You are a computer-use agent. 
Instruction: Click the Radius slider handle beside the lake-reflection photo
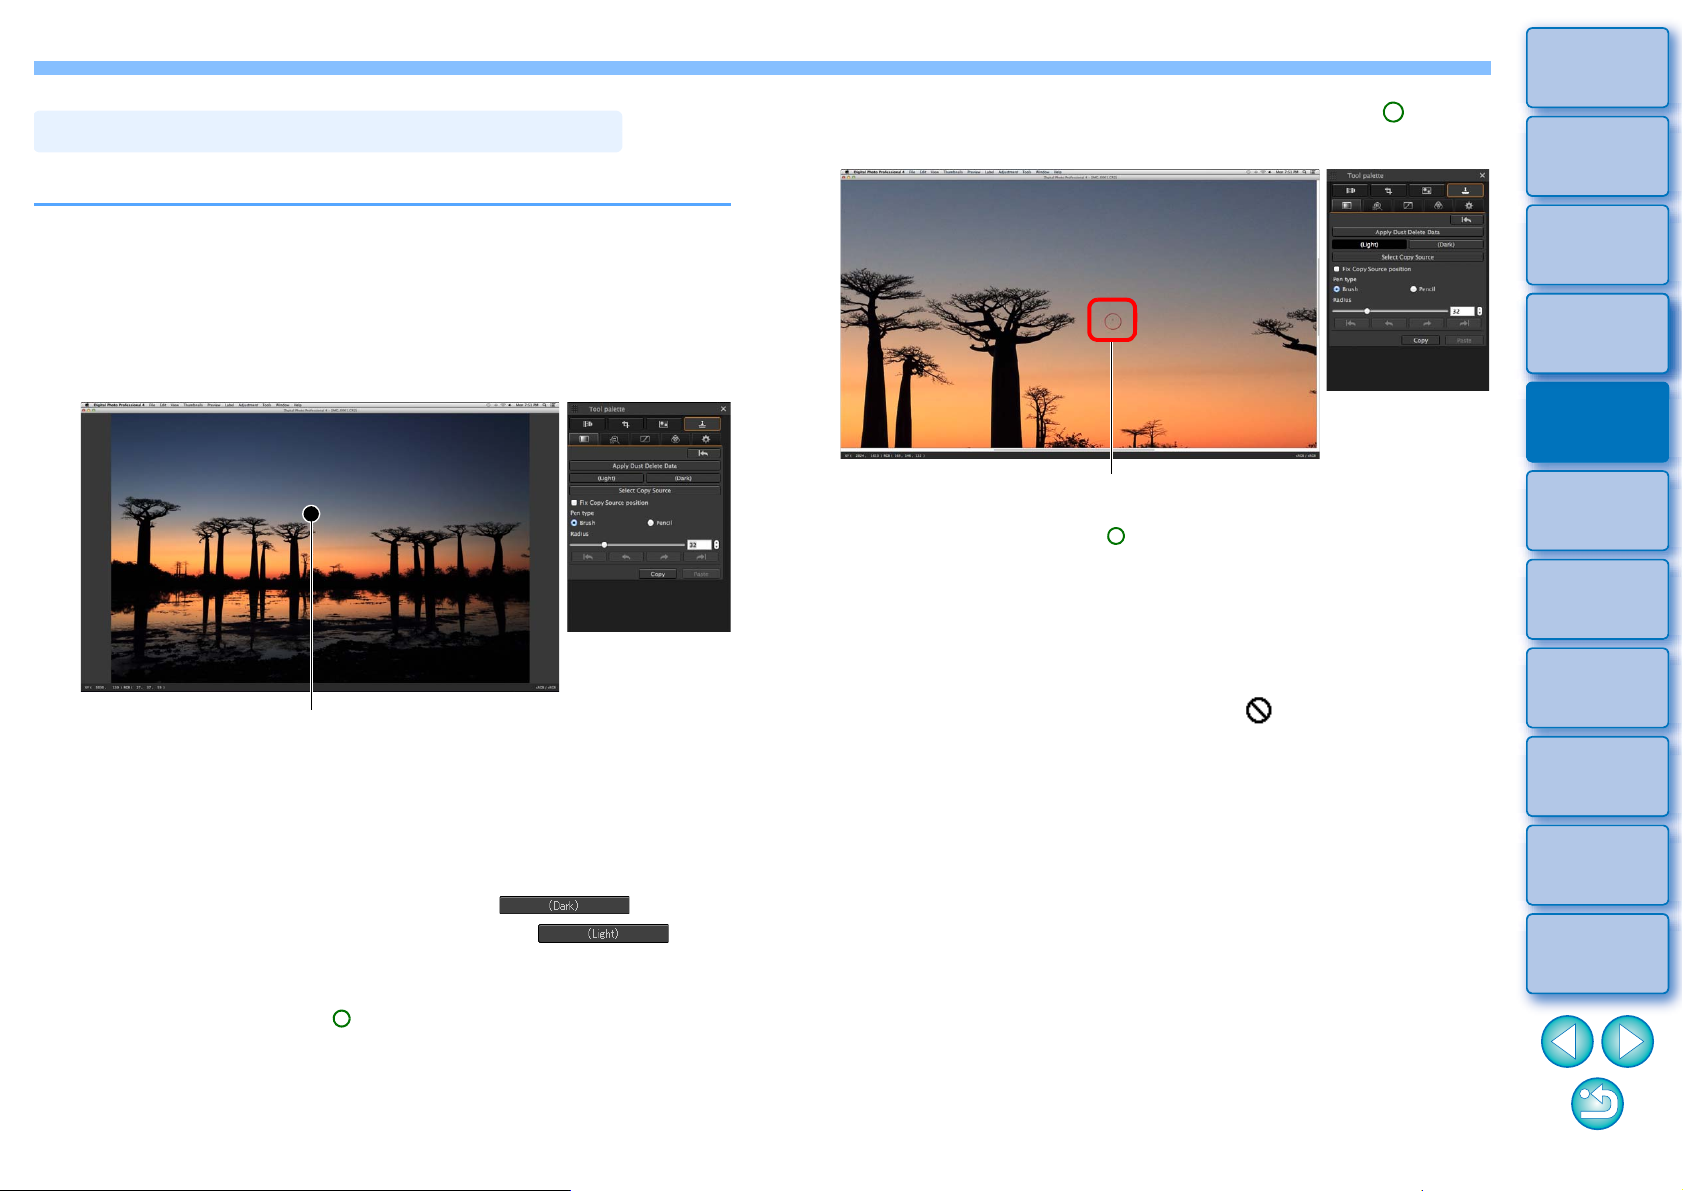point(604,545)
